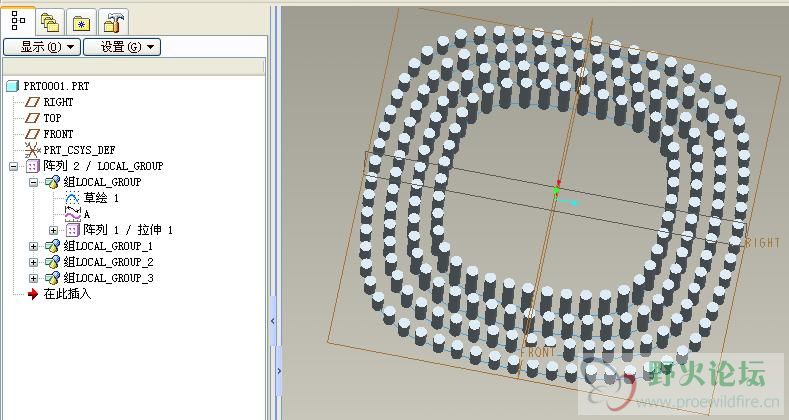The image size is (789, 420).
Task: Click the 组LOCAL_GROUP_1 group icon
Action: point(52,246)
